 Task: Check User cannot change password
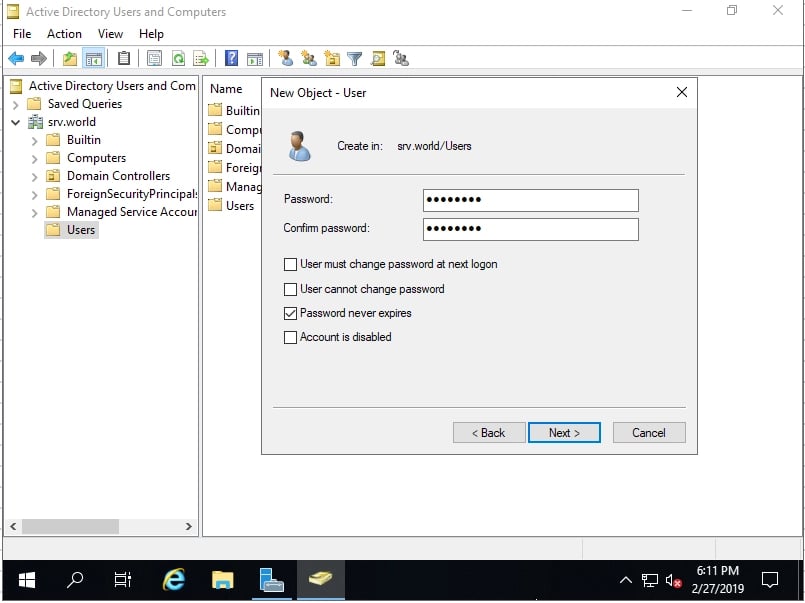(x=290, y=289)
